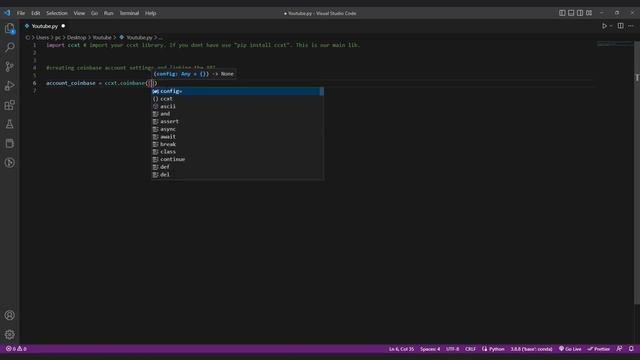The width and height of the screenshot is (640, 360).
Task: Click Ln 6, Col 35 status item
Action: click(x=401, y=349)
